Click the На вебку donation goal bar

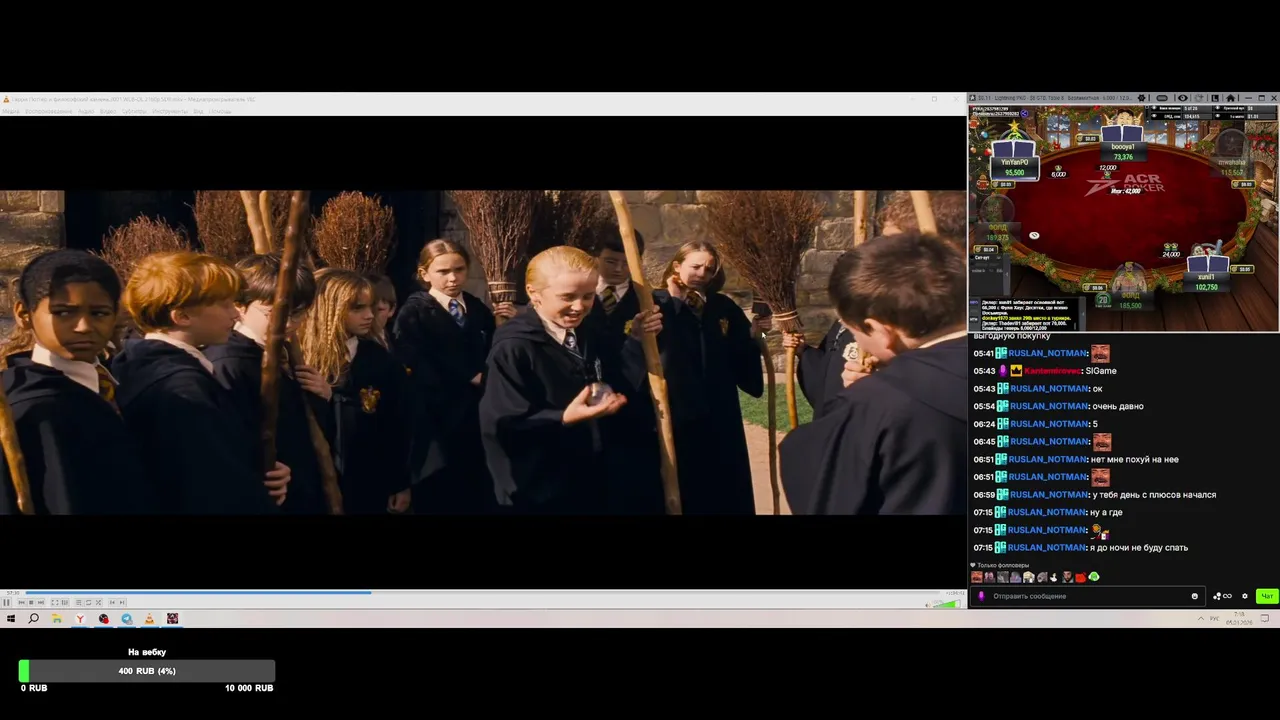point(147,671)
